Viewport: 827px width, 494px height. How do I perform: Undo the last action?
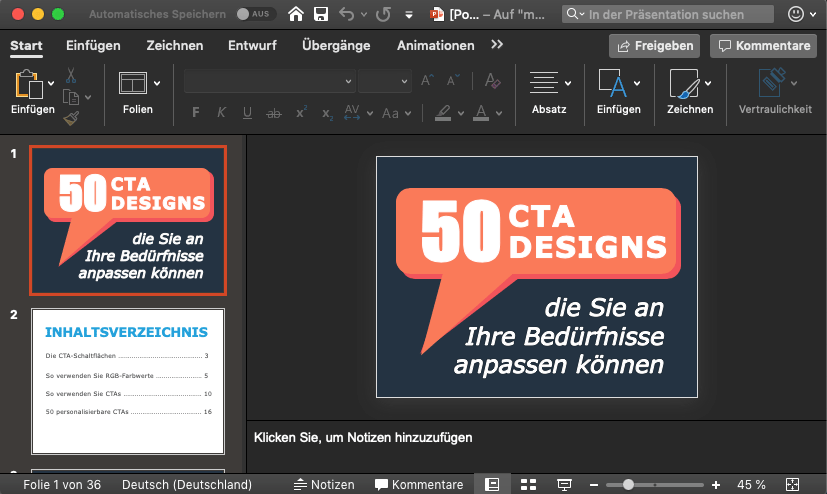[347, 14]
